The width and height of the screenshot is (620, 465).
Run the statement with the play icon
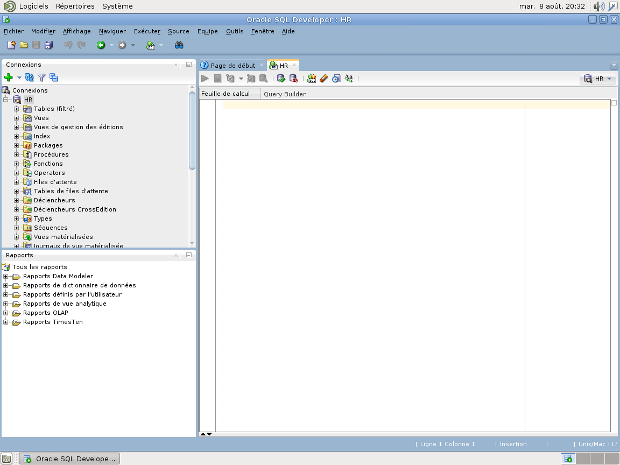(x=205, y=78)
